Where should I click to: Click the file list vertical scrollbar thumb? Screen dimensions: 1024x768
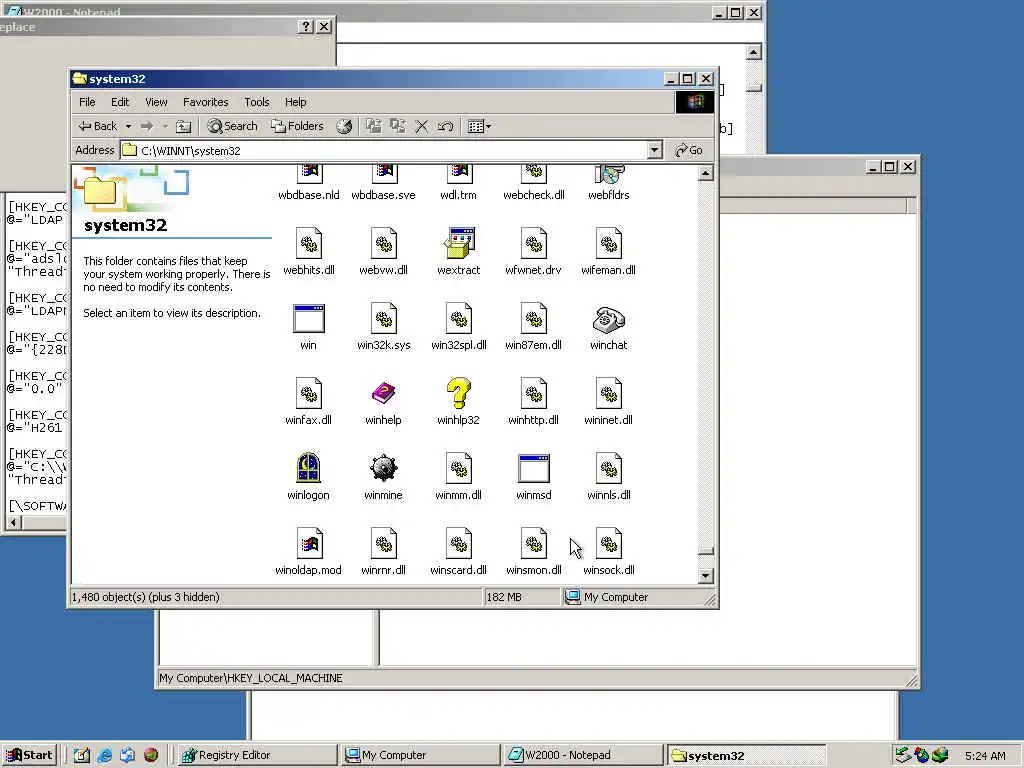(x=705, y=551)
